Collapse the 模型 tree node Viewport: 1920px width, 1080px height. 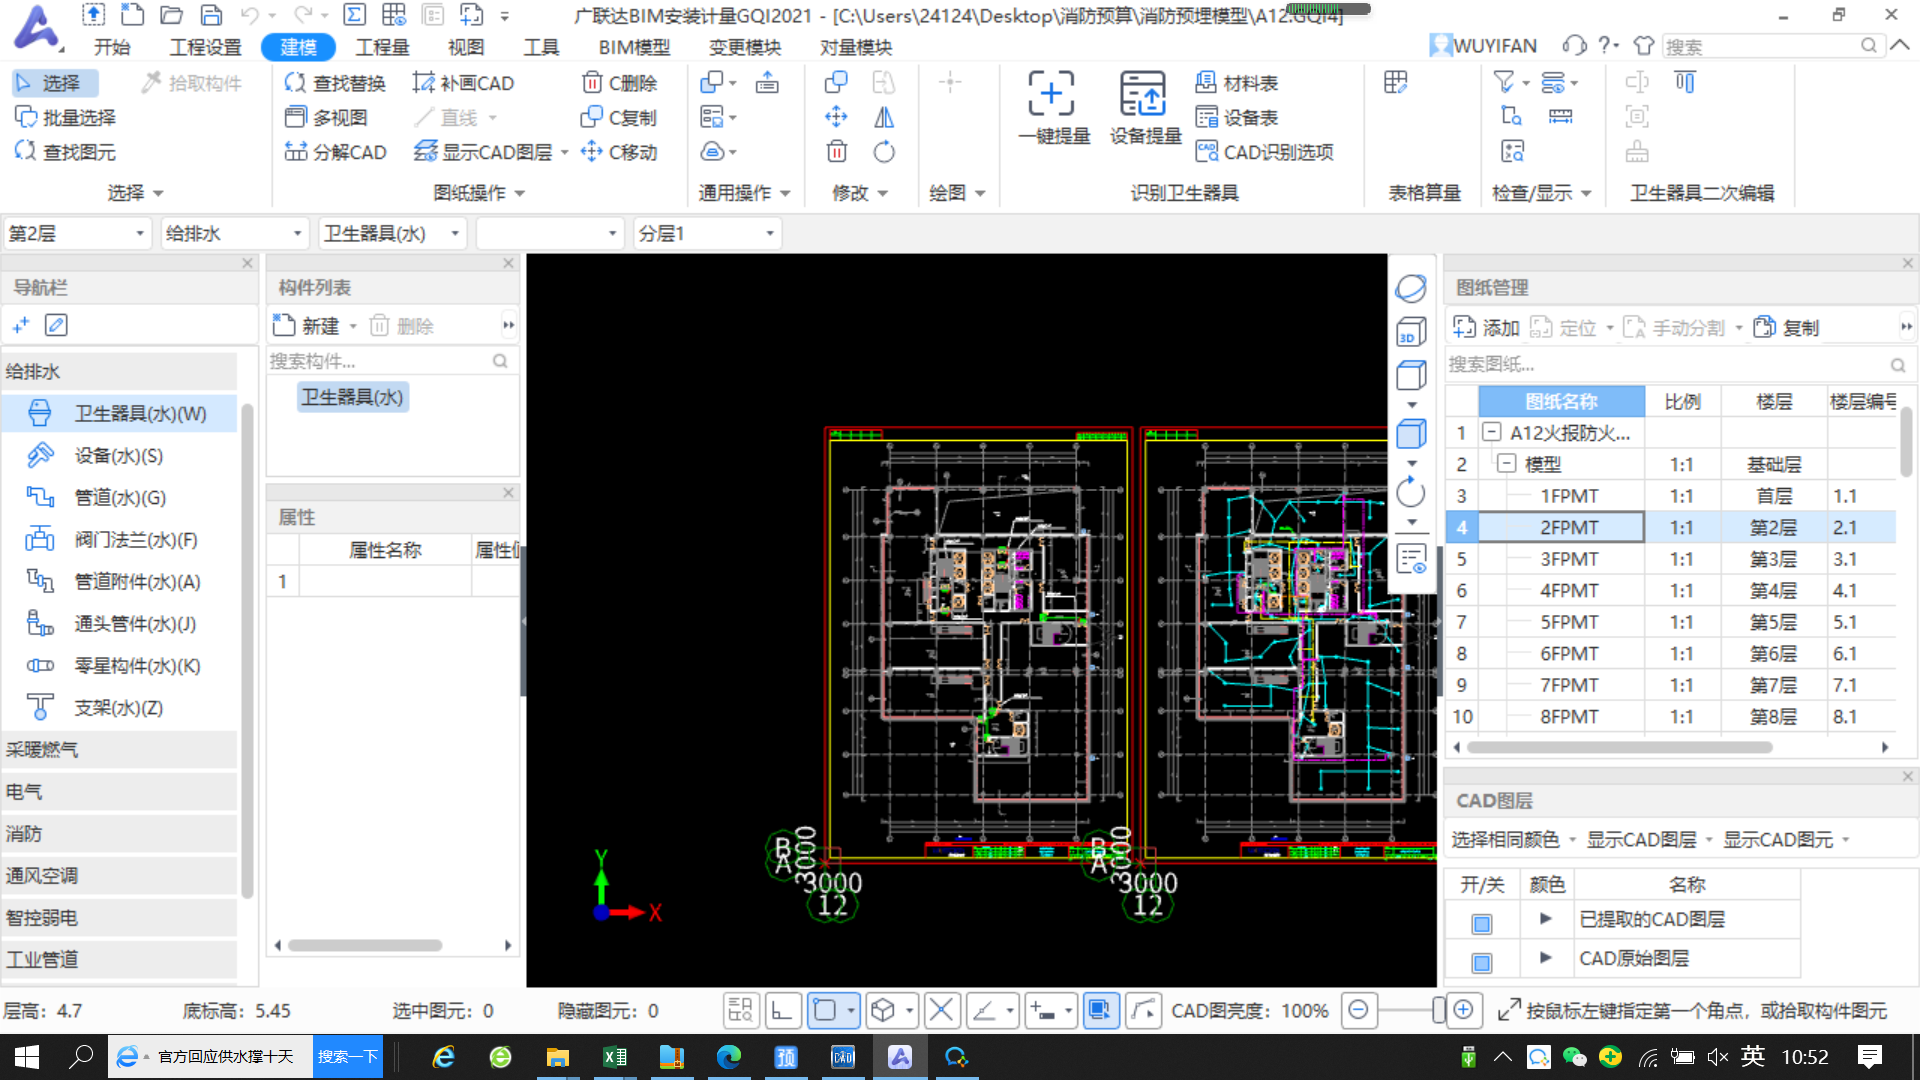pos(1507,463)
